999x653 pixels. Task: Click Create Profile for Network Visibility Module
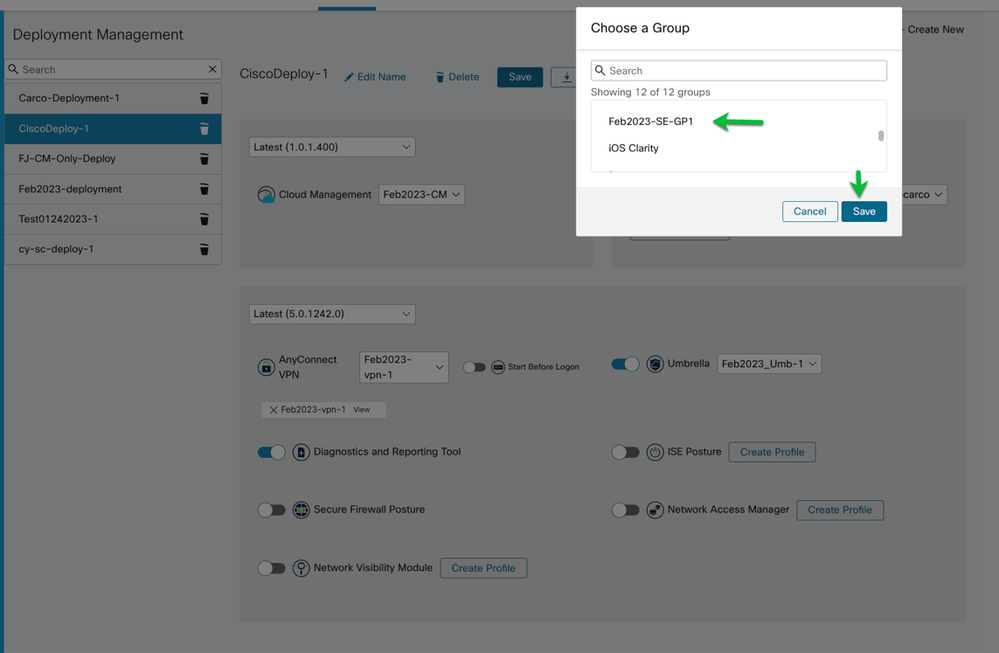tap(484, 568)
